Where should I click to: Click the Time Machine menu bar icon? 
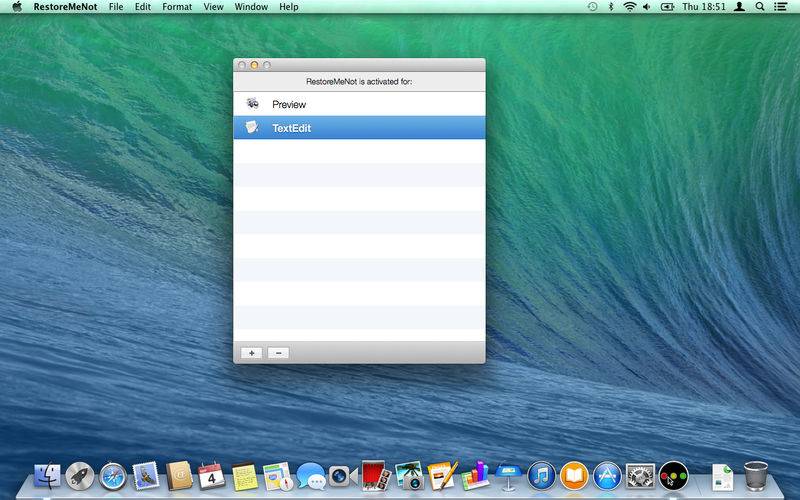[x=592, y=7]
